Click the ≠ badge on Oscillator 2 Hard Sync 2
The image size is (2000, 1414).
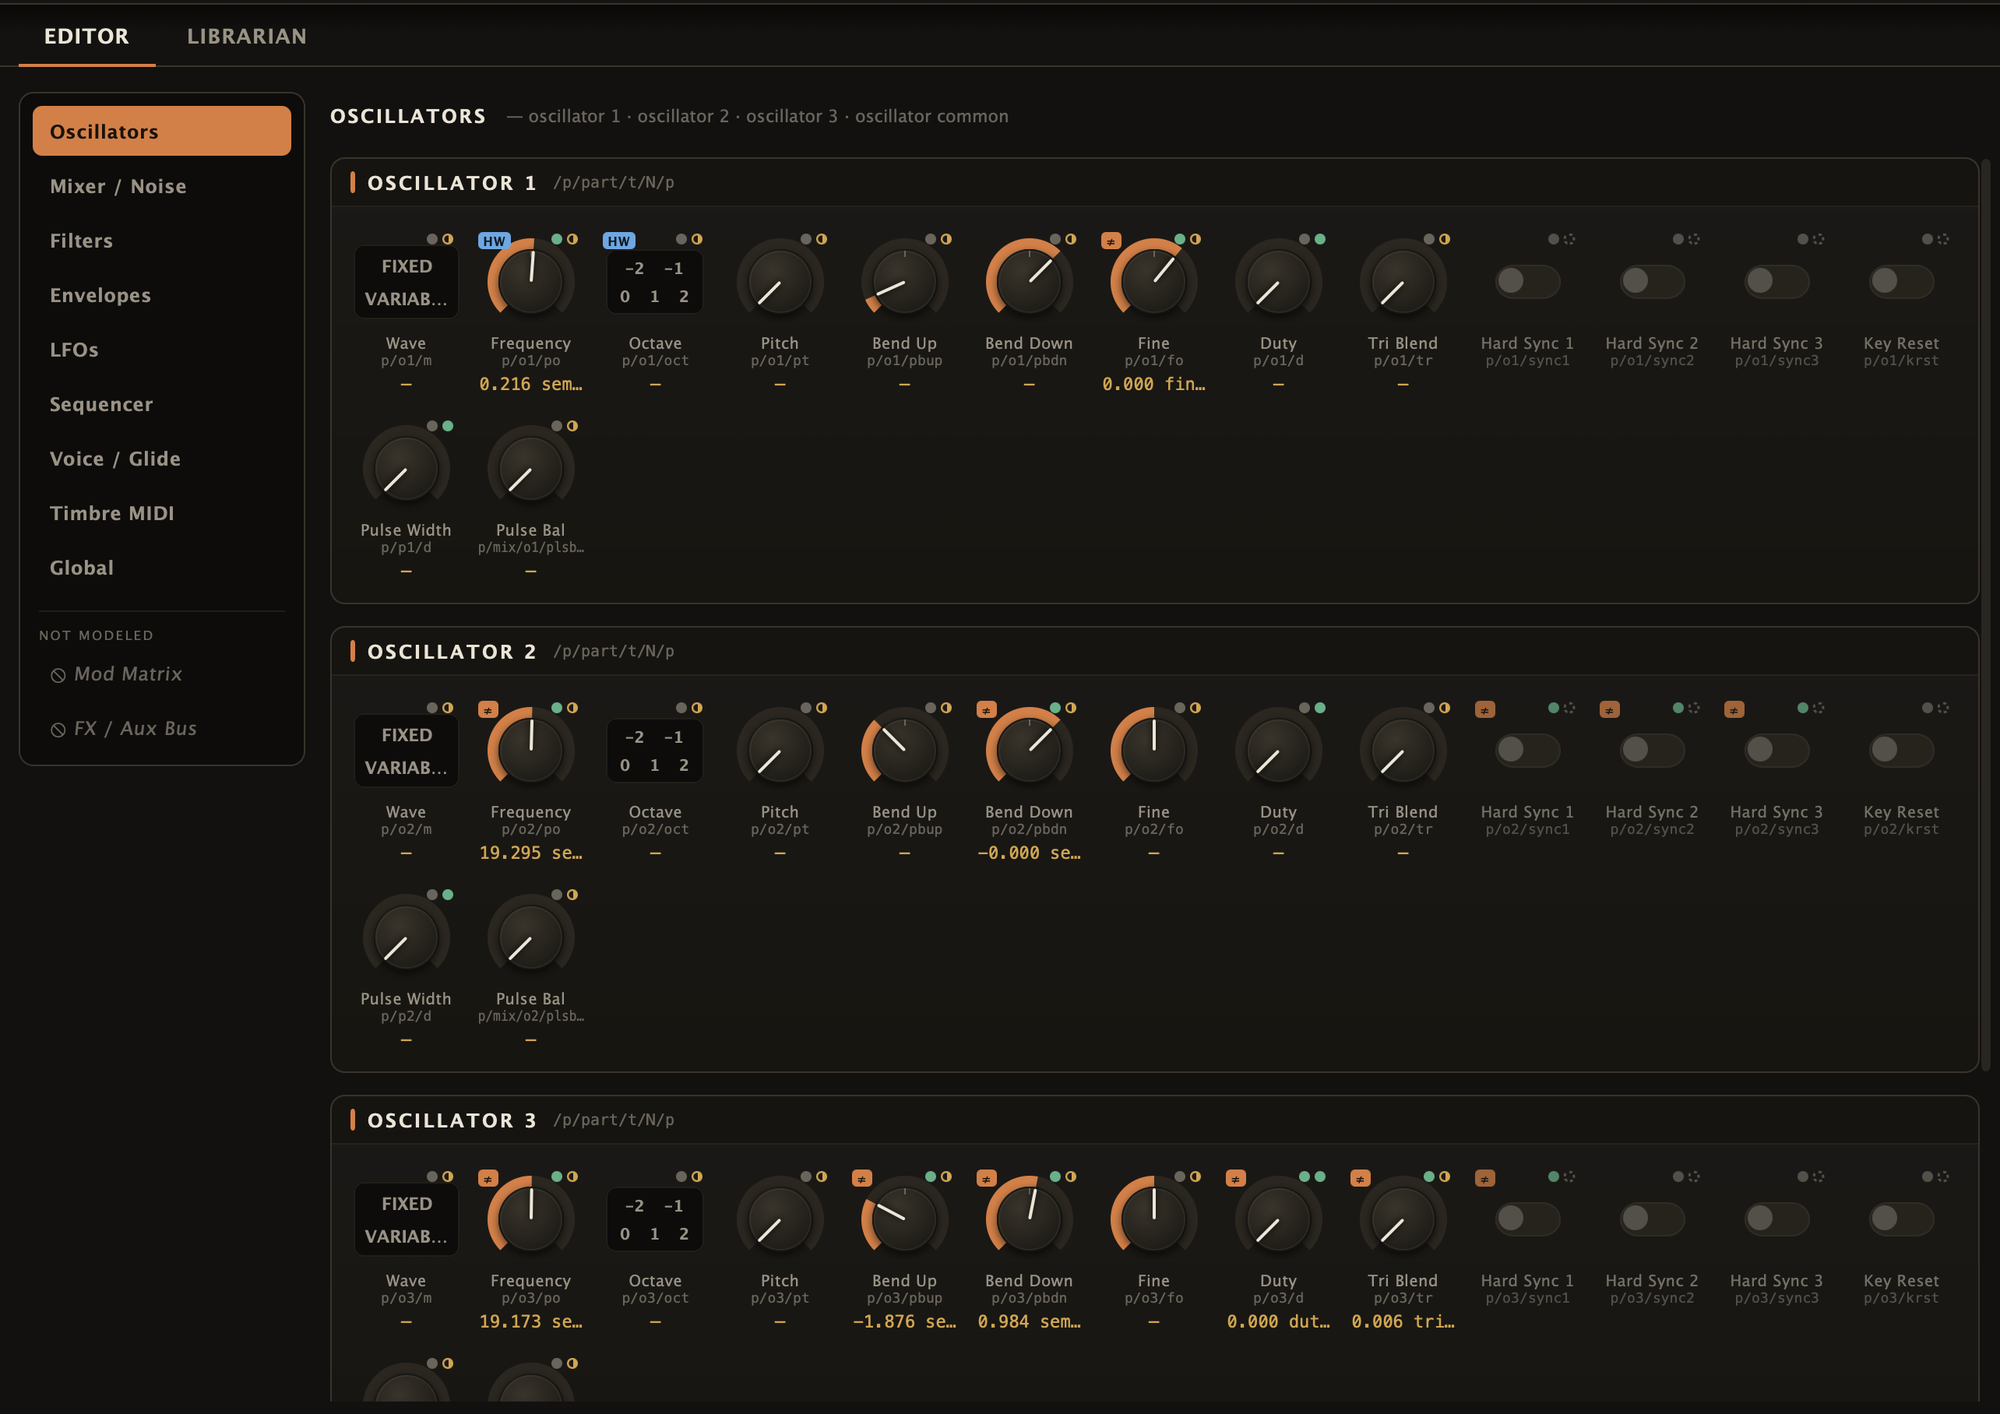click(1610, 710)
